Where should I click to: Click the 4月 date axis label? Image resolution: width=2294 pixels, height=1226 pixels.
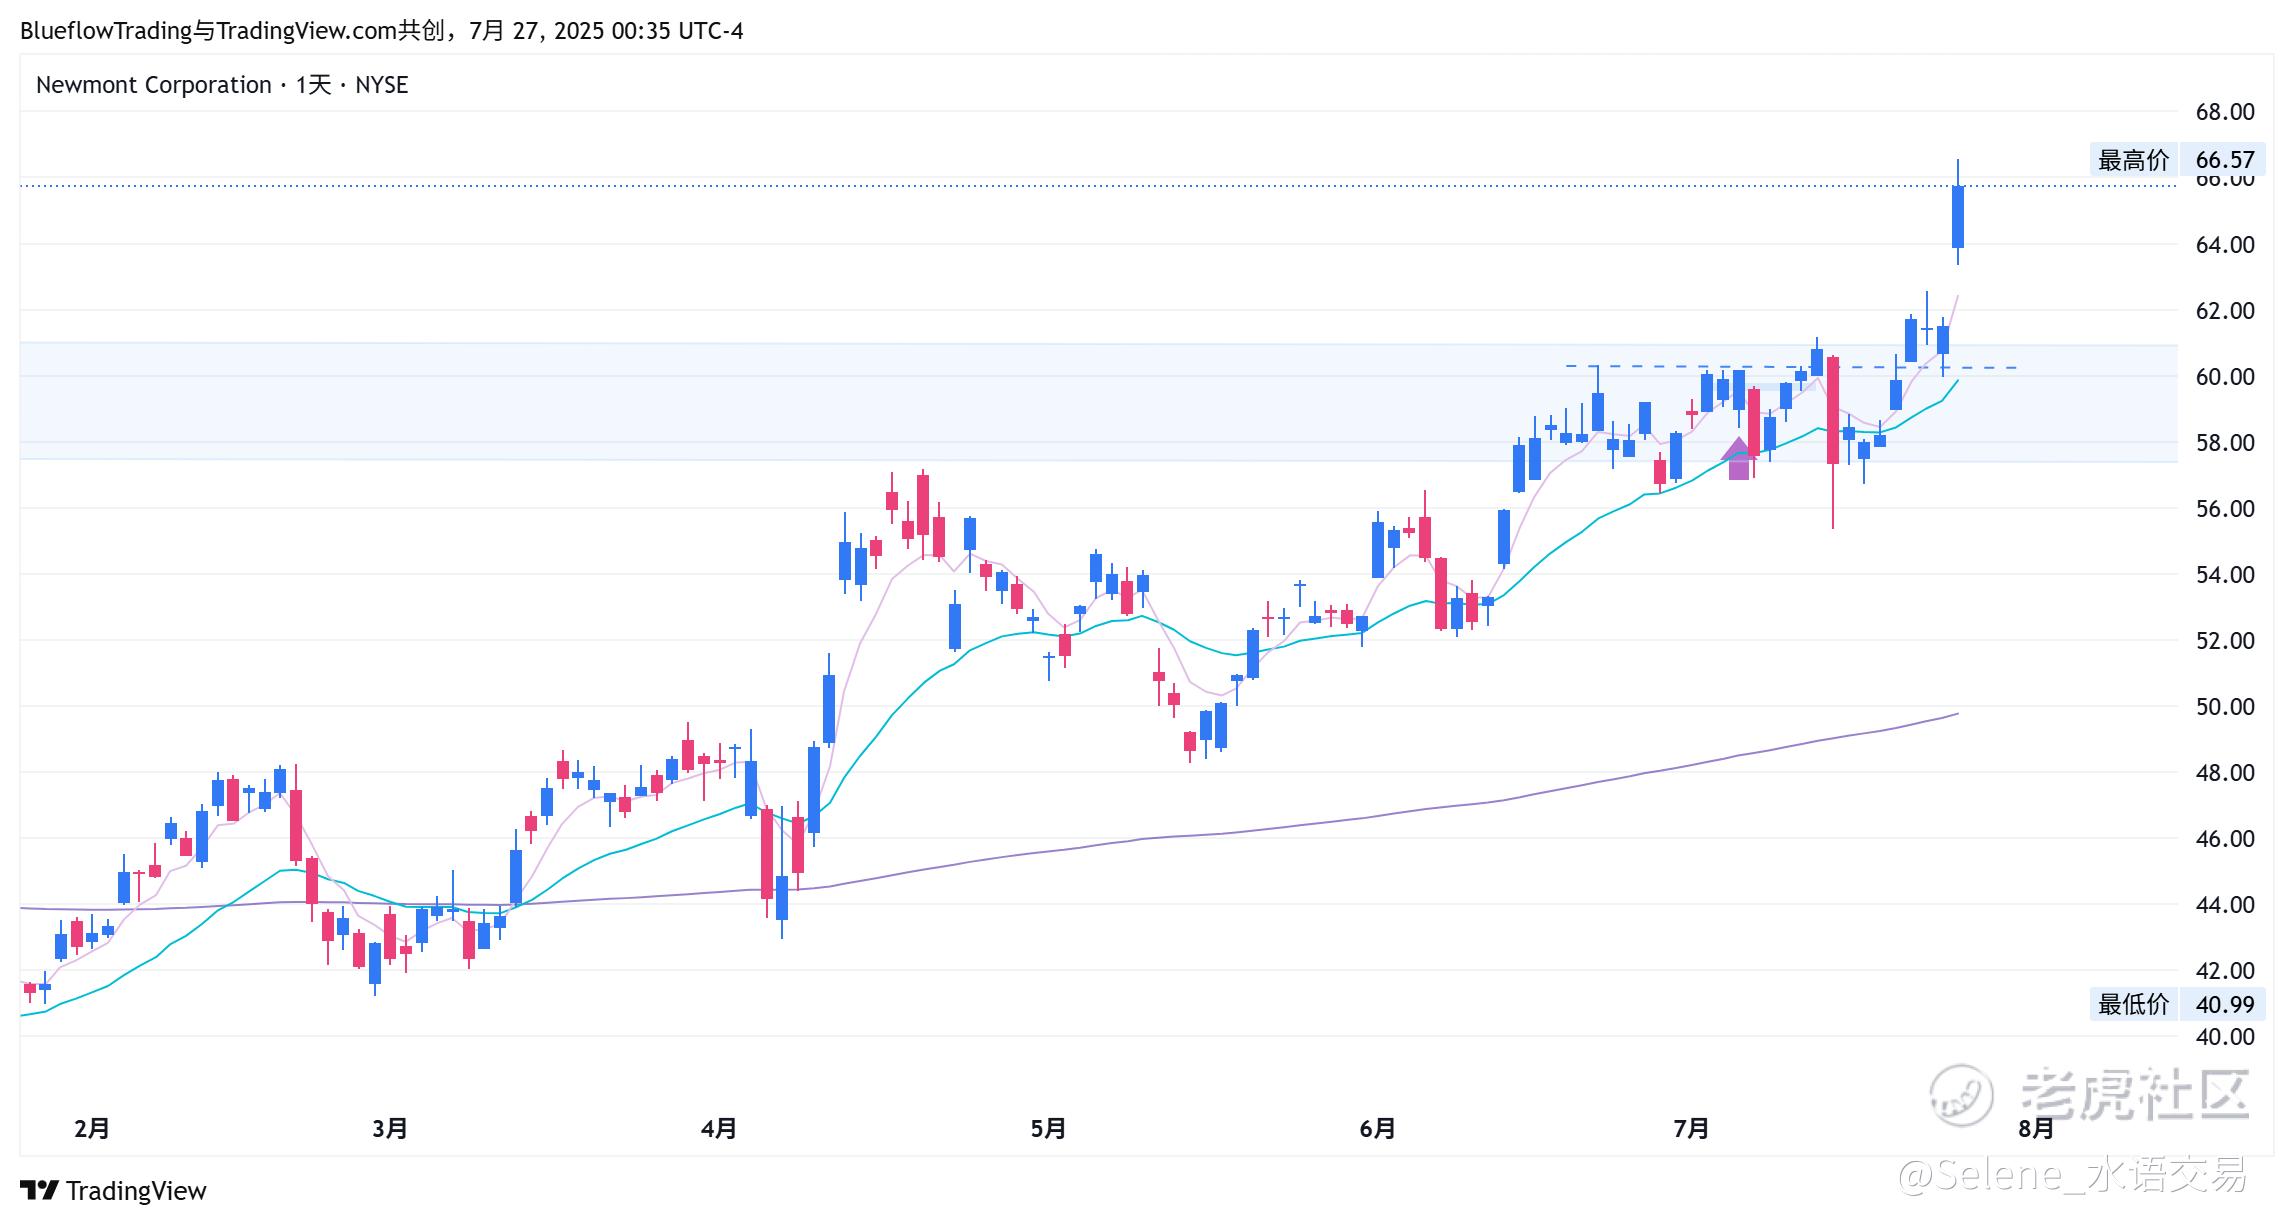point(719,1129)
